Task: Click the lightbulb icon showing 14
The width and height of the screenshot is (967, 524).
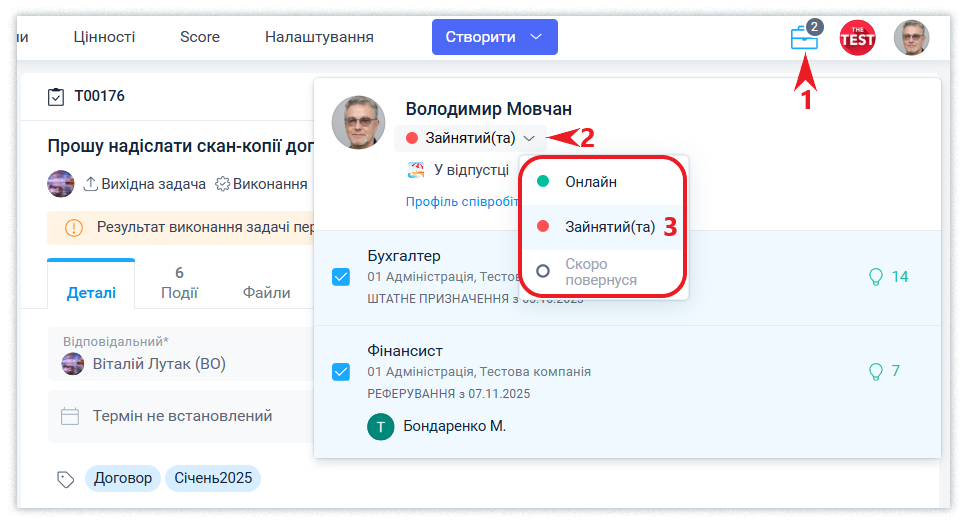Action: (876, 277)
